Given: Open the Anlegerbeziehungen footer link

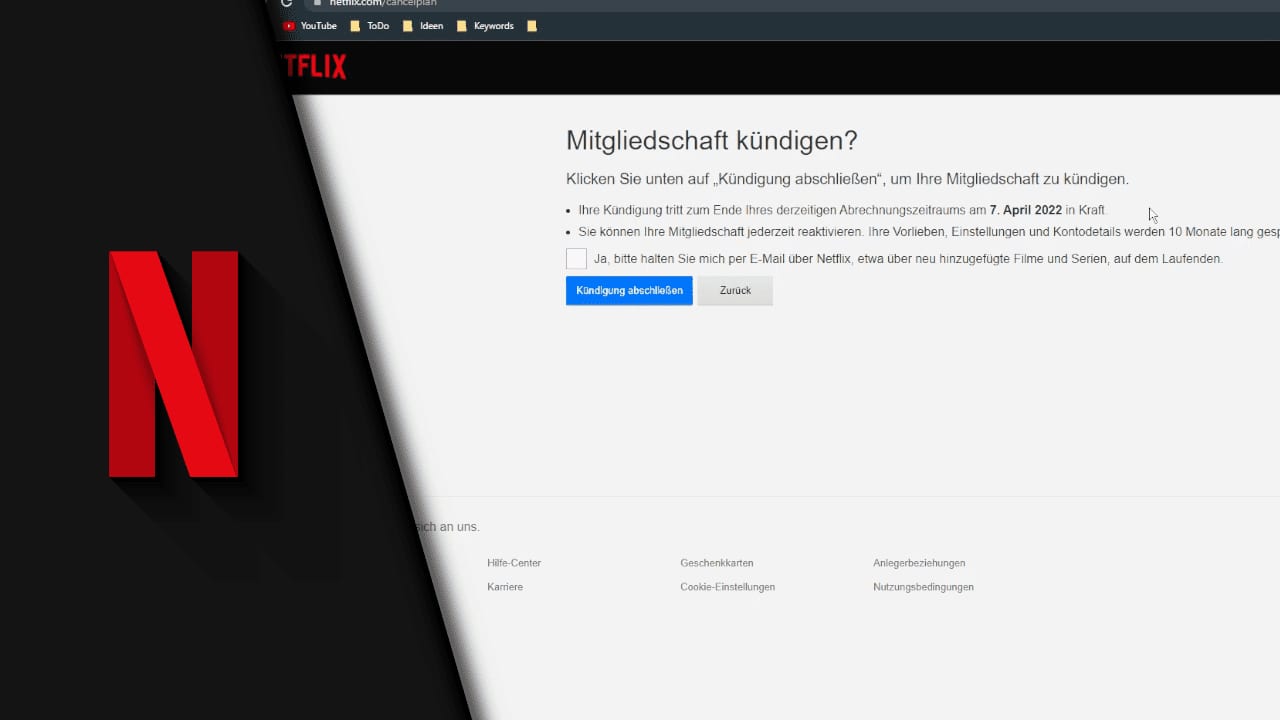Looking at the screenshot, I should pyautogui.click(x=919, y=563).
